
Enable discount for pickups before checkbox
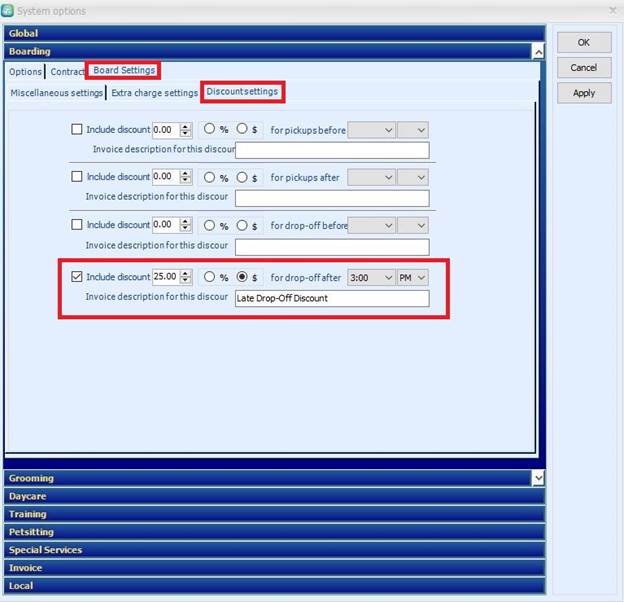(x=76, y=129)
